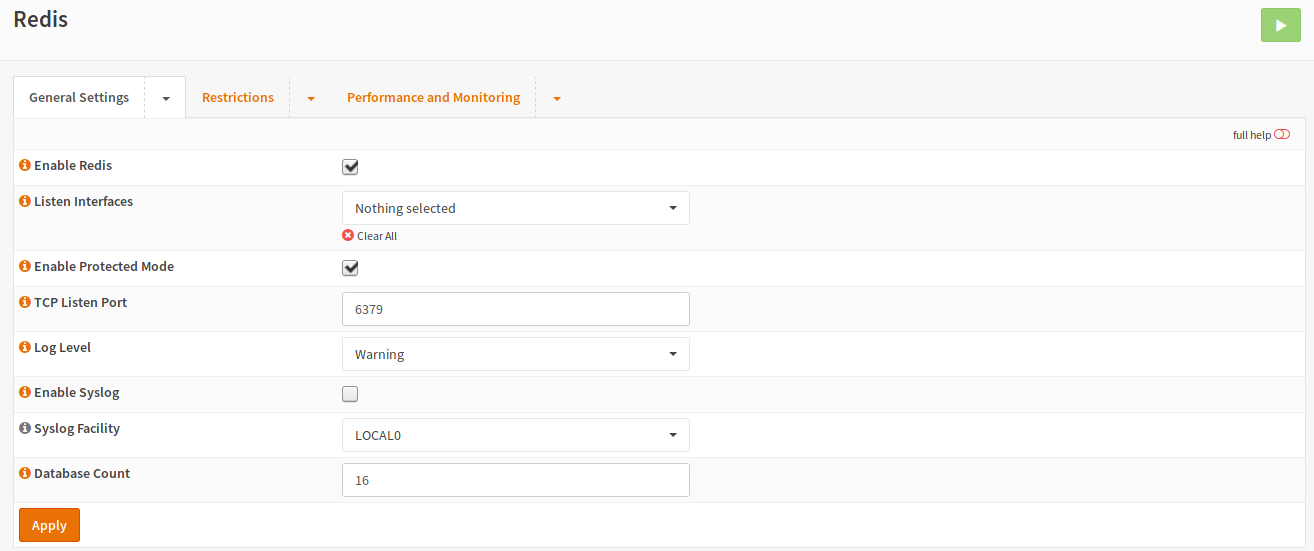The width and height of the screenshot is (1314, 551).
Task: Click the Enable Redis label text
Action: pyautogui.click(x=73, y=165)
